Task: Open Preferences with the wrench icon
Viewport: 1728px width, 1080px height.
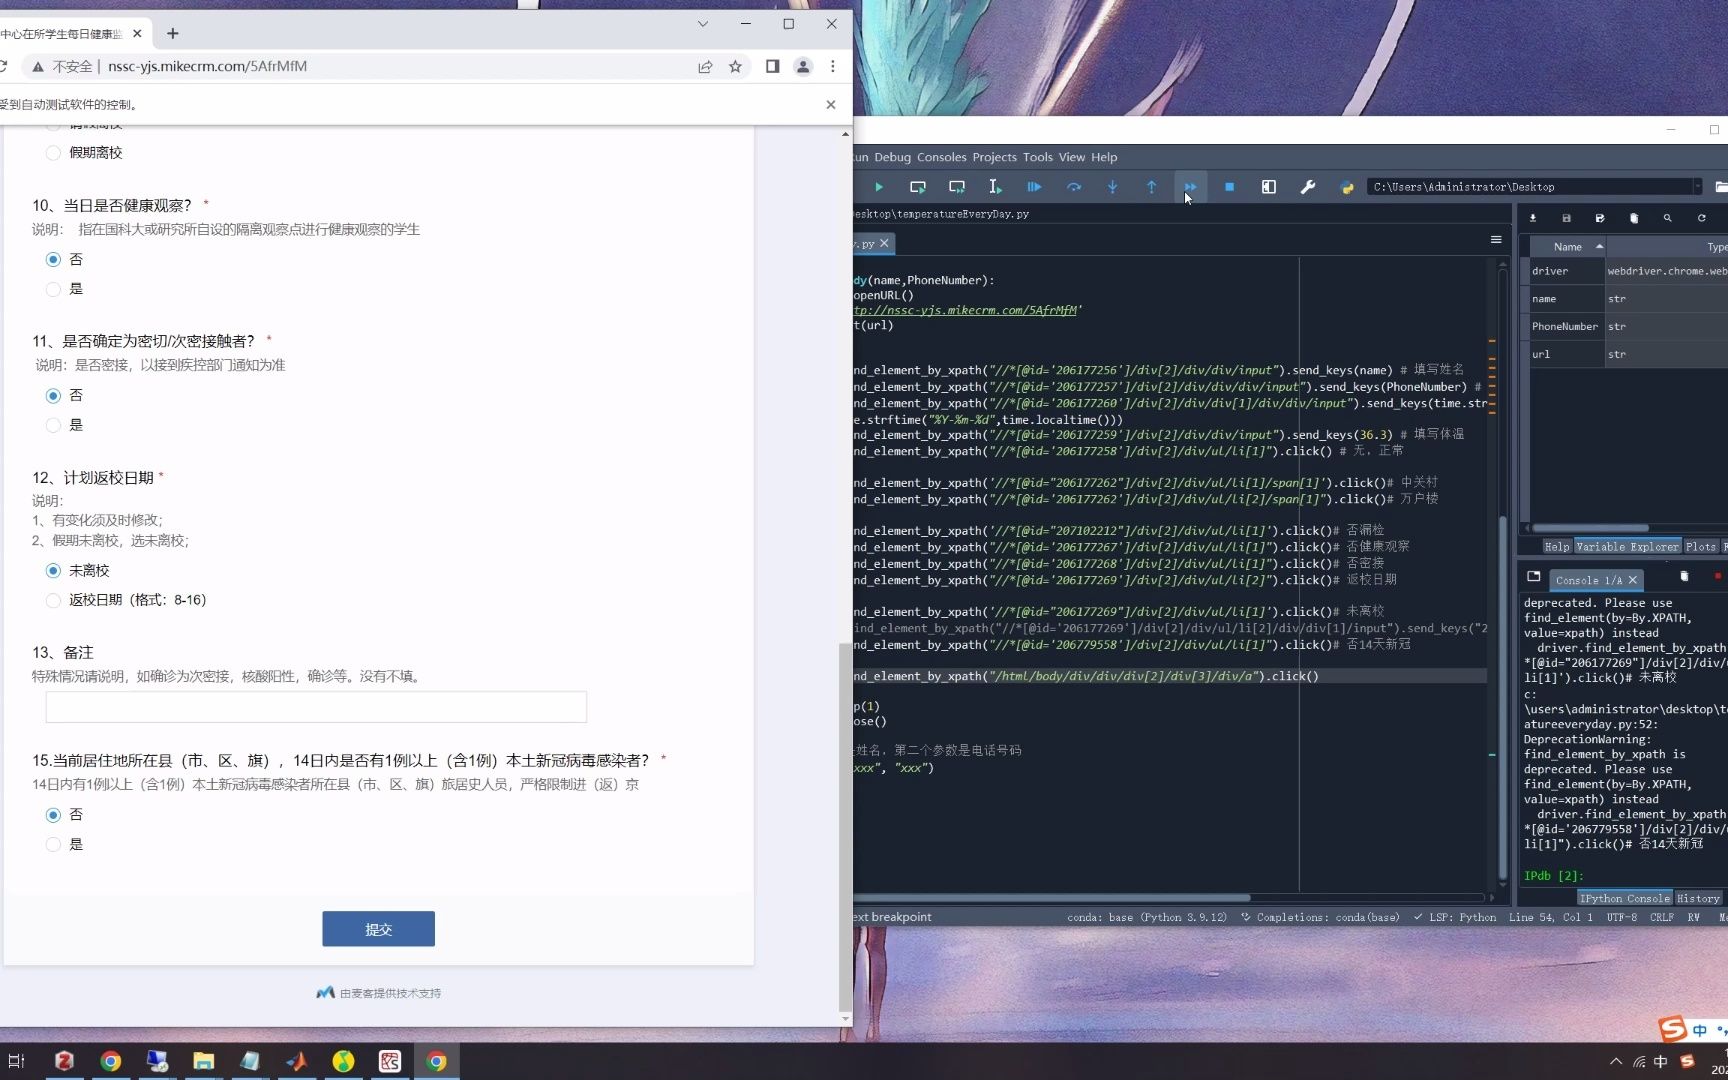Action: (x=1307, y=187)
